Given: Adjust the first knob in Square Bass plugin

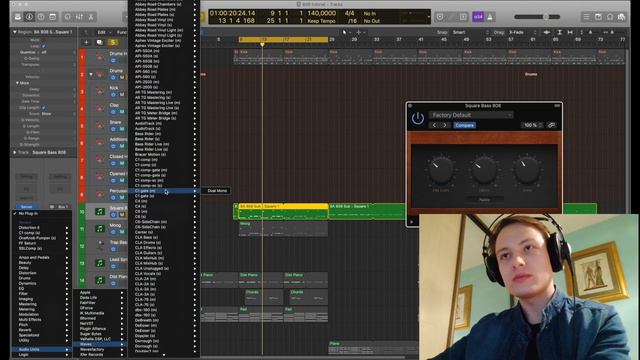Looking at the screenshot, I should coord(441,170).
